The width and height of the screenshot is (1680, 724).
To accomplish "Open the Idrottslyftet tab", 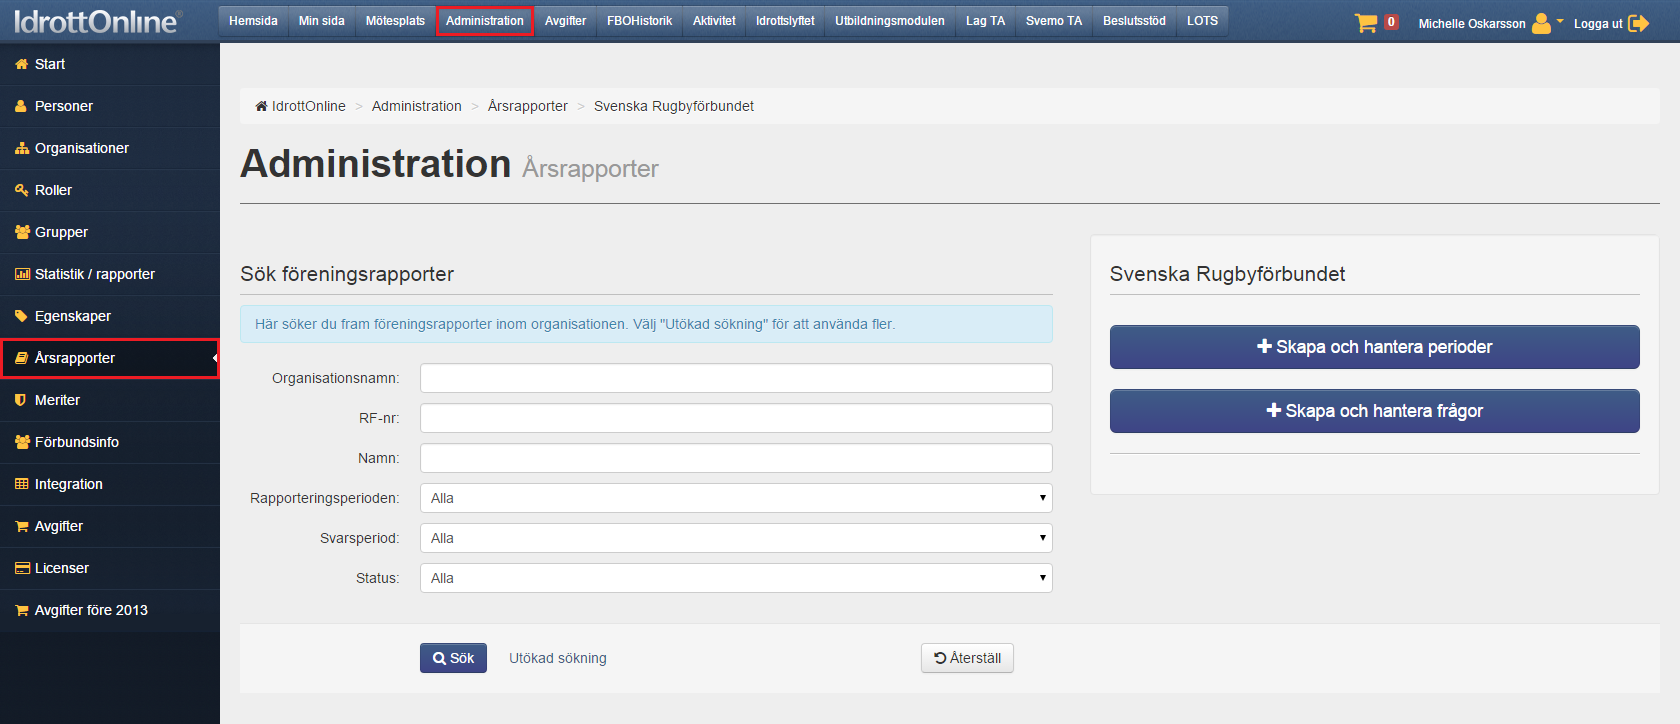I will click(x=785, y=21).
